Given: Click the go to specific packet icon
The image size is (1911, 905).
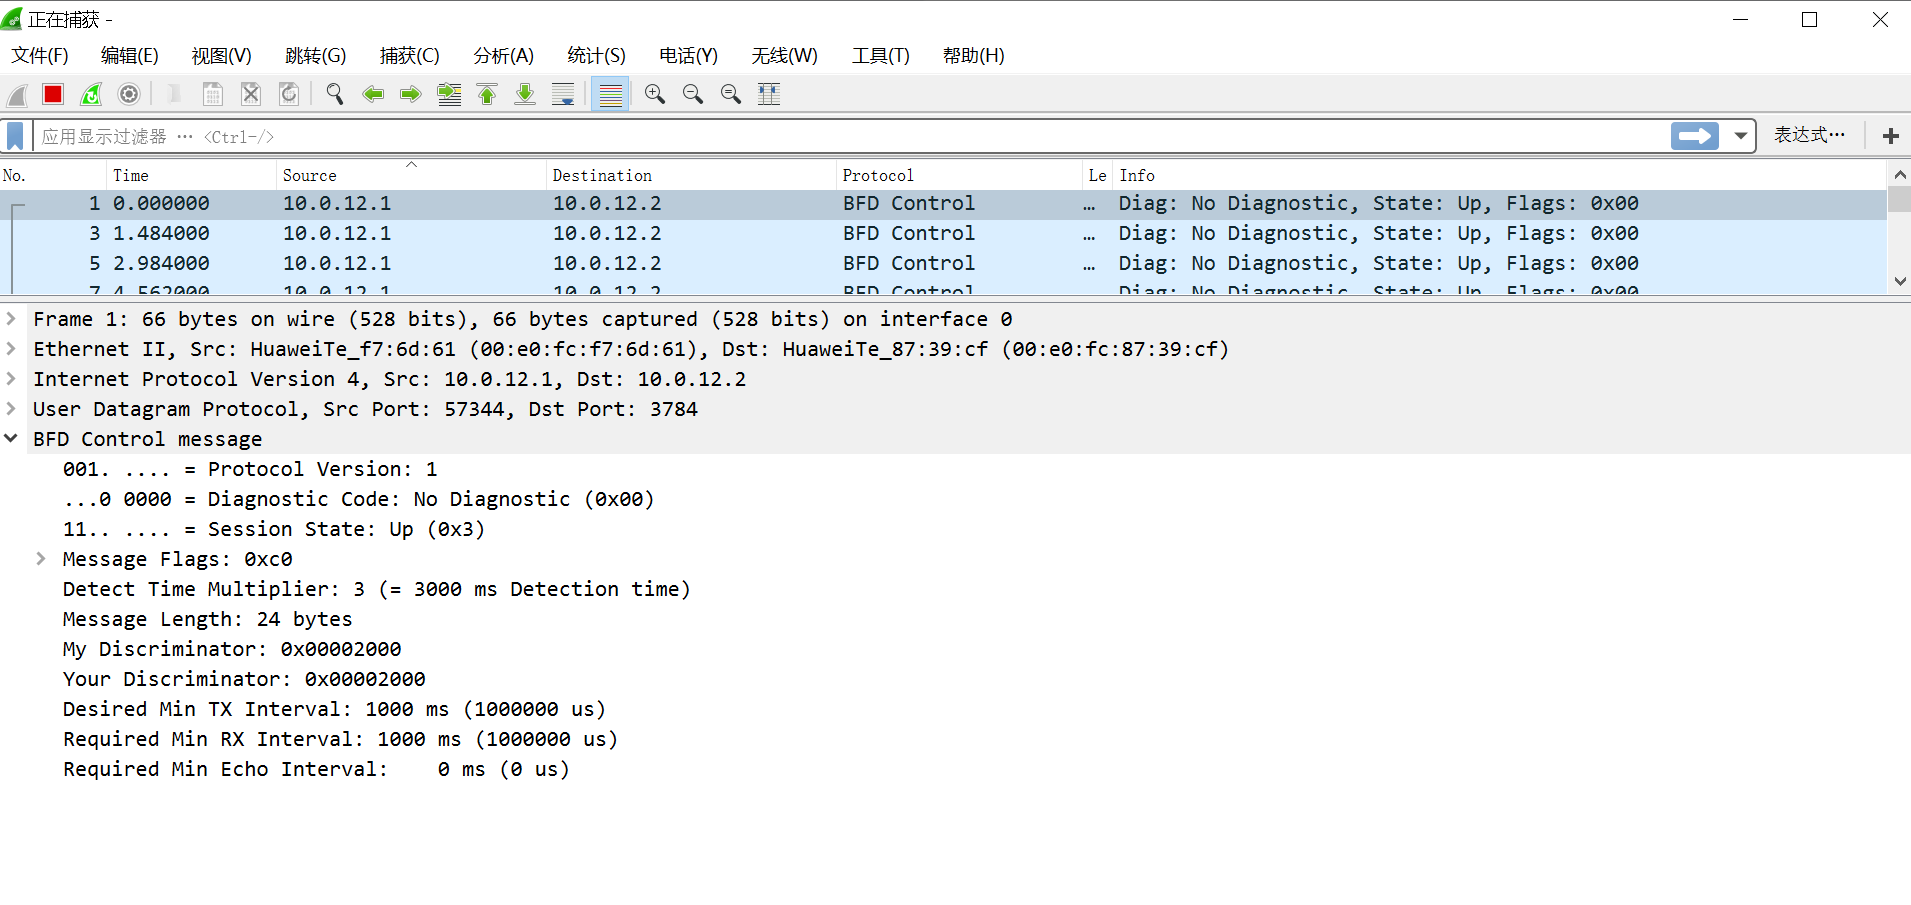Looking at the screenshot, I should click(449, 95).
